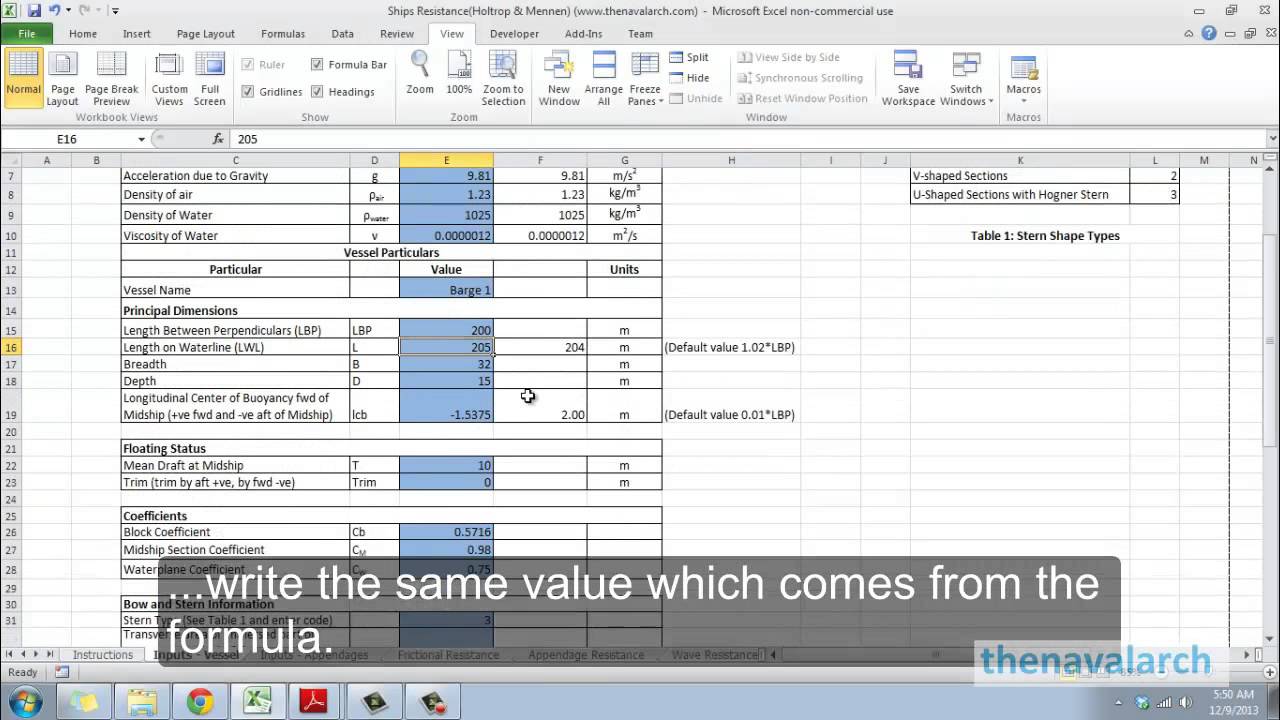Open Google Chrome from taskbar

pyautogui.click(x=200, y=701)
